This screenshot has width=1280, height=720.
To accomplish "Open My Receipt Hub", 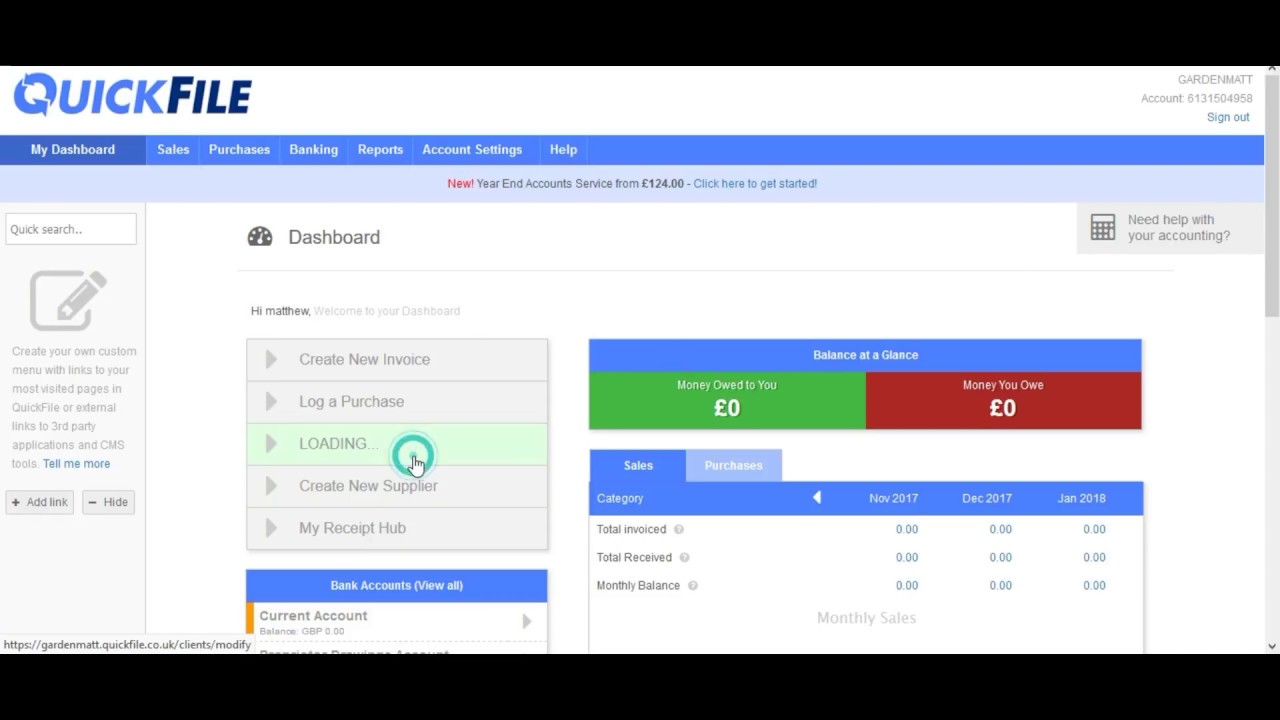I will tap(397, 528).
